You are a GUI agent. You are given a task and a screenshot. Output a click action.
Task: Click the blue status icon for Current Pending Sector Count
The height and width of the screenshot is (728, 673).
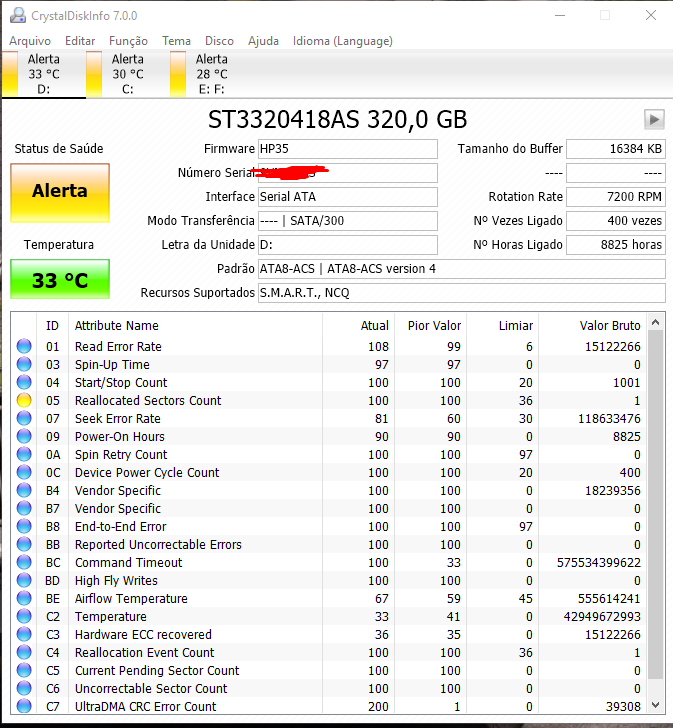point(24,670)
